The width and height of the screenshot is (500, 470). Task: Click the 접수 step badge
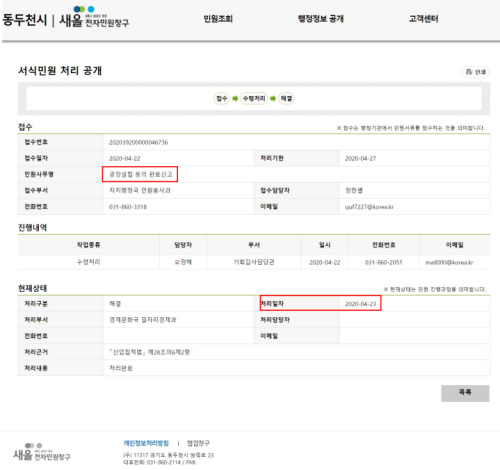tap(222, 98)
